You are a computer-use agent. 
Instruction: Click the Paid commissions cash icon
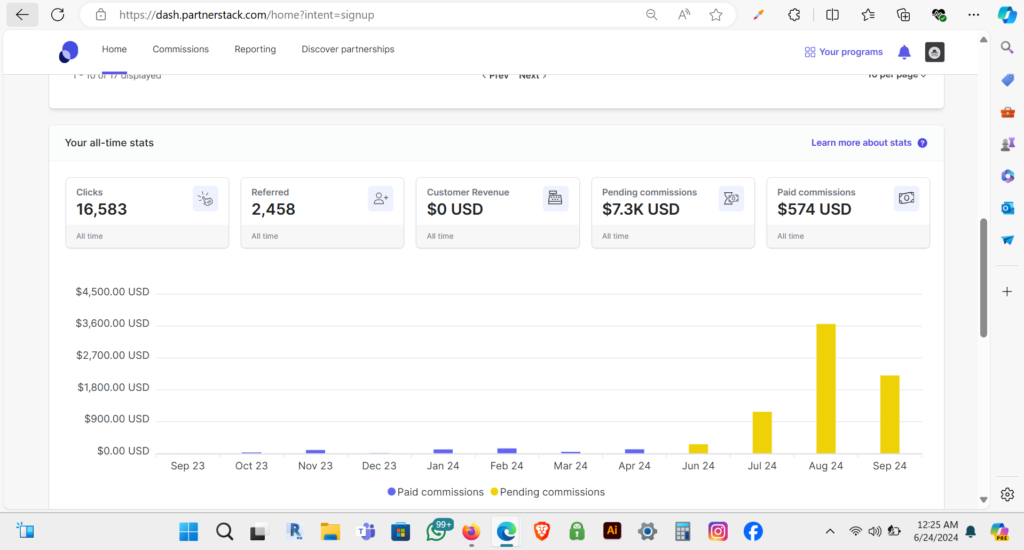[x=906, y=199]
